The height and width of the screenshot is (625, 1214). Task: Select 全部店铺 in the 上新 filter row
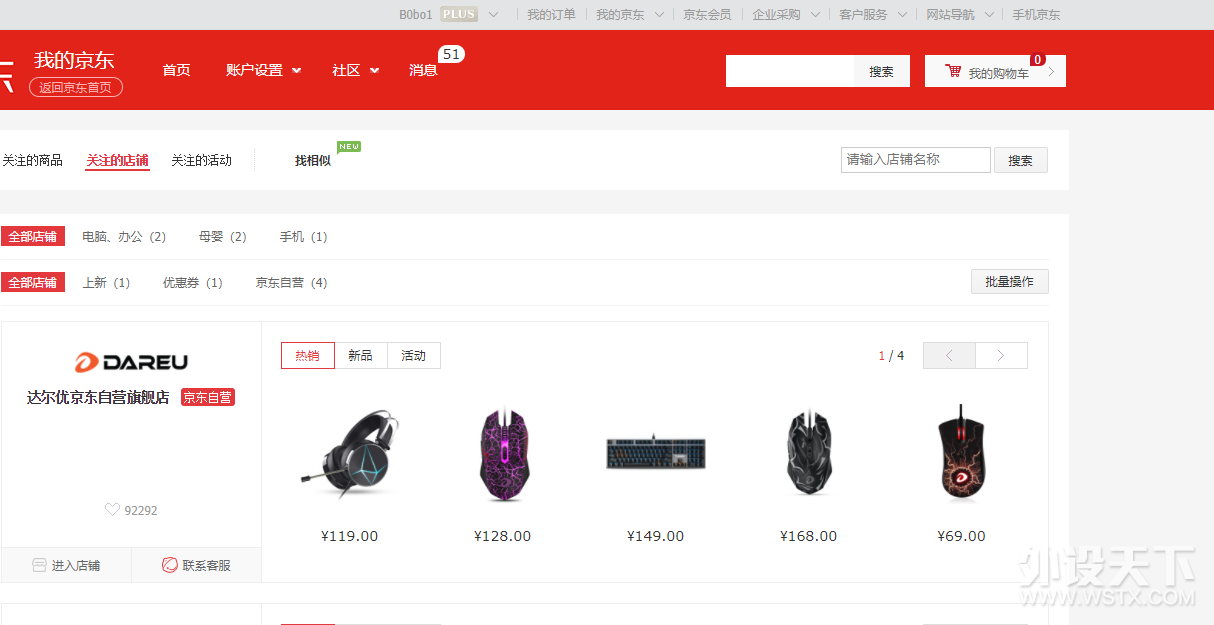tap(33, 283)
